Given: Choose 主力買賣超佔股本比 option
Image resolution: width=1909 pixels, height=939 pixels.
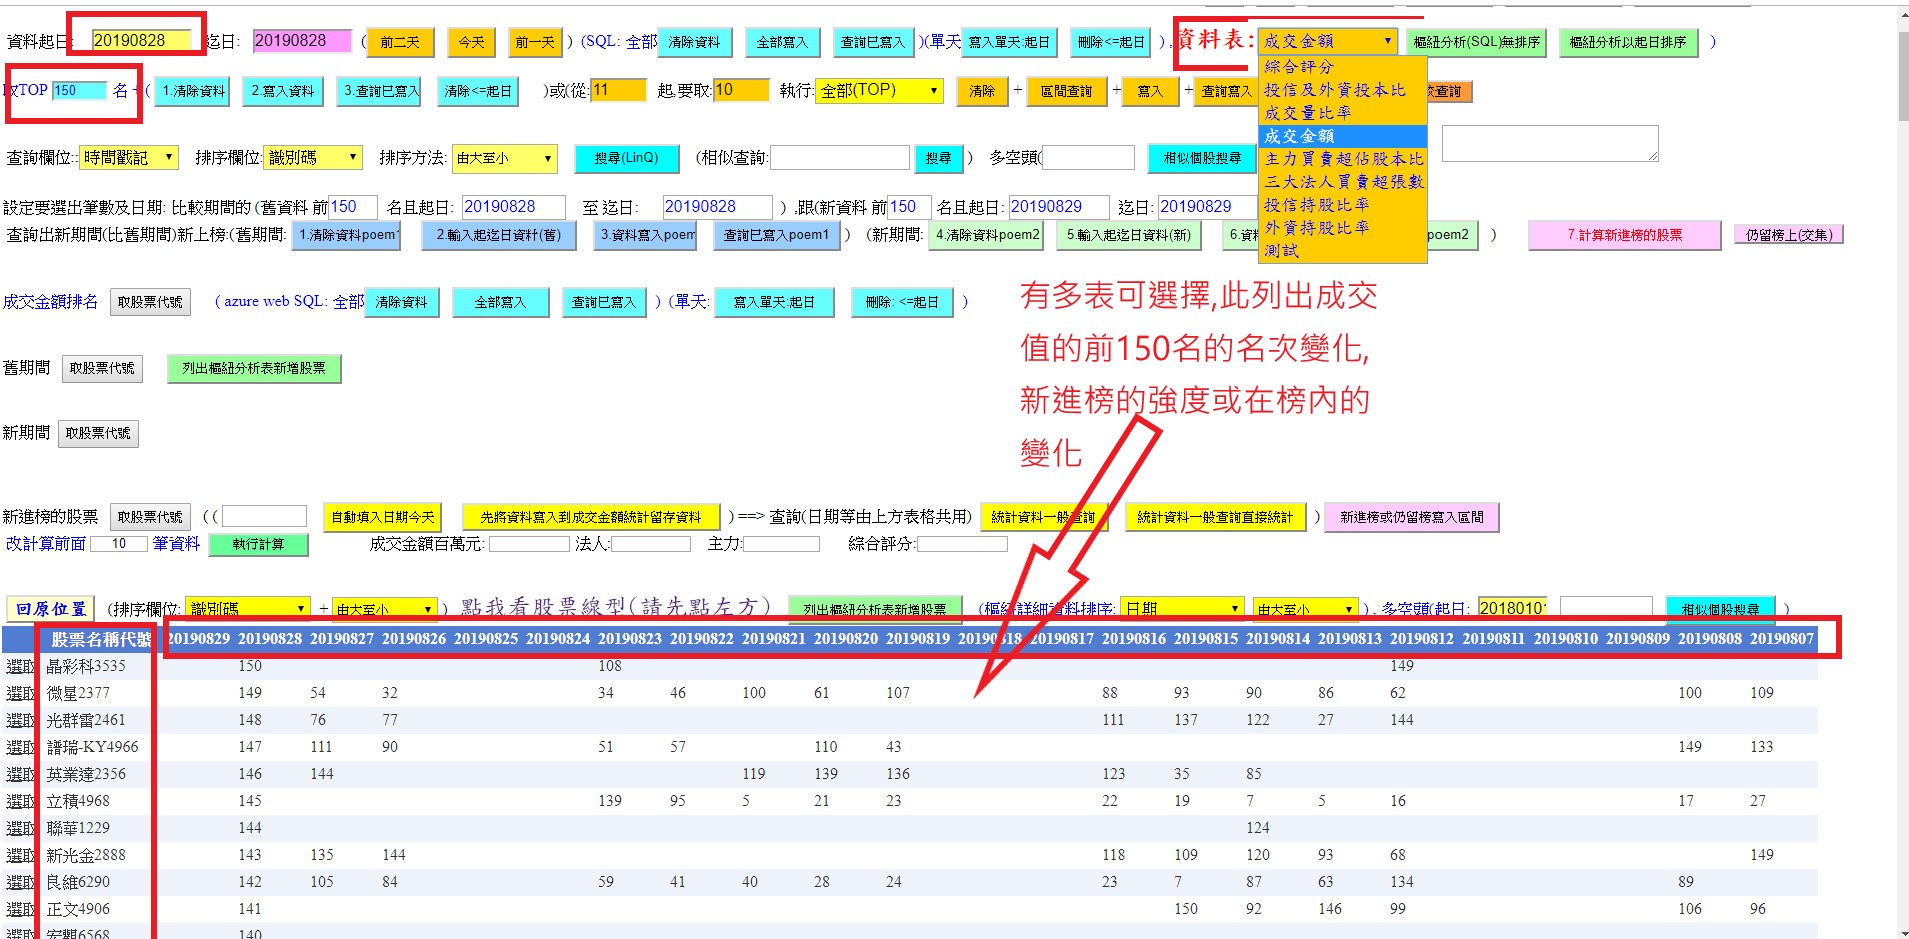Looking at the screenshot, I should point(1342,159).
